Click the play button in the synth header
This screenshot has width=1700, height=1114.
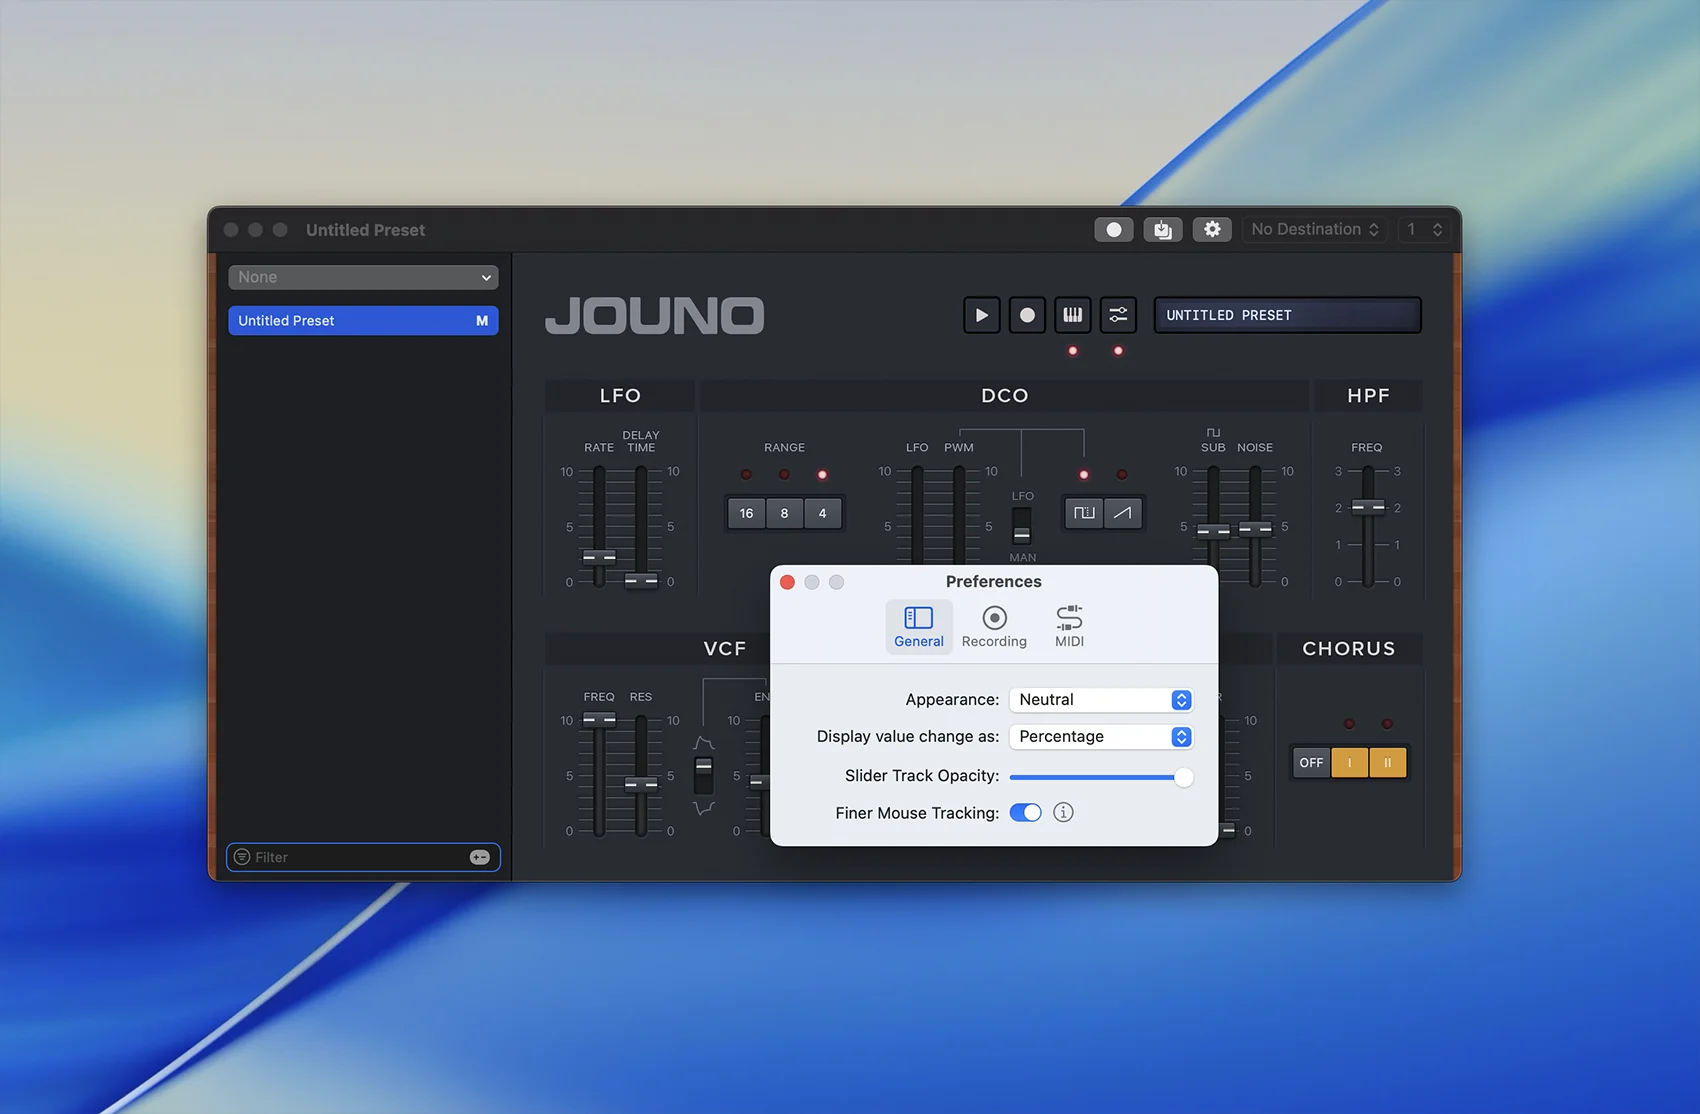coord(981,315)
